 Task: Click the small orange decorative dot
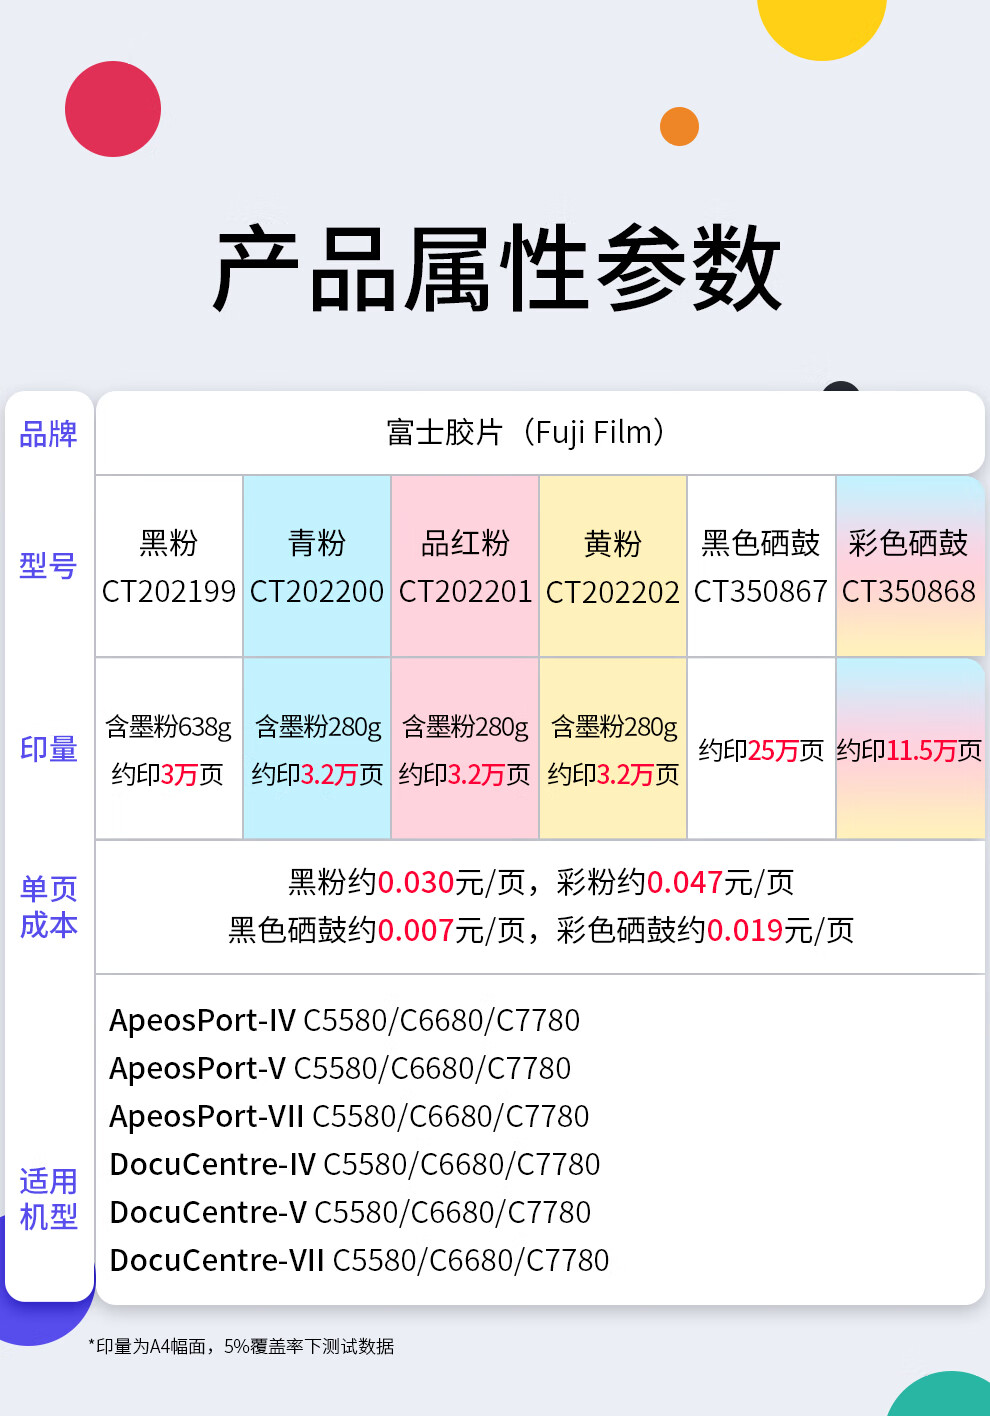[x=679, y=127]
